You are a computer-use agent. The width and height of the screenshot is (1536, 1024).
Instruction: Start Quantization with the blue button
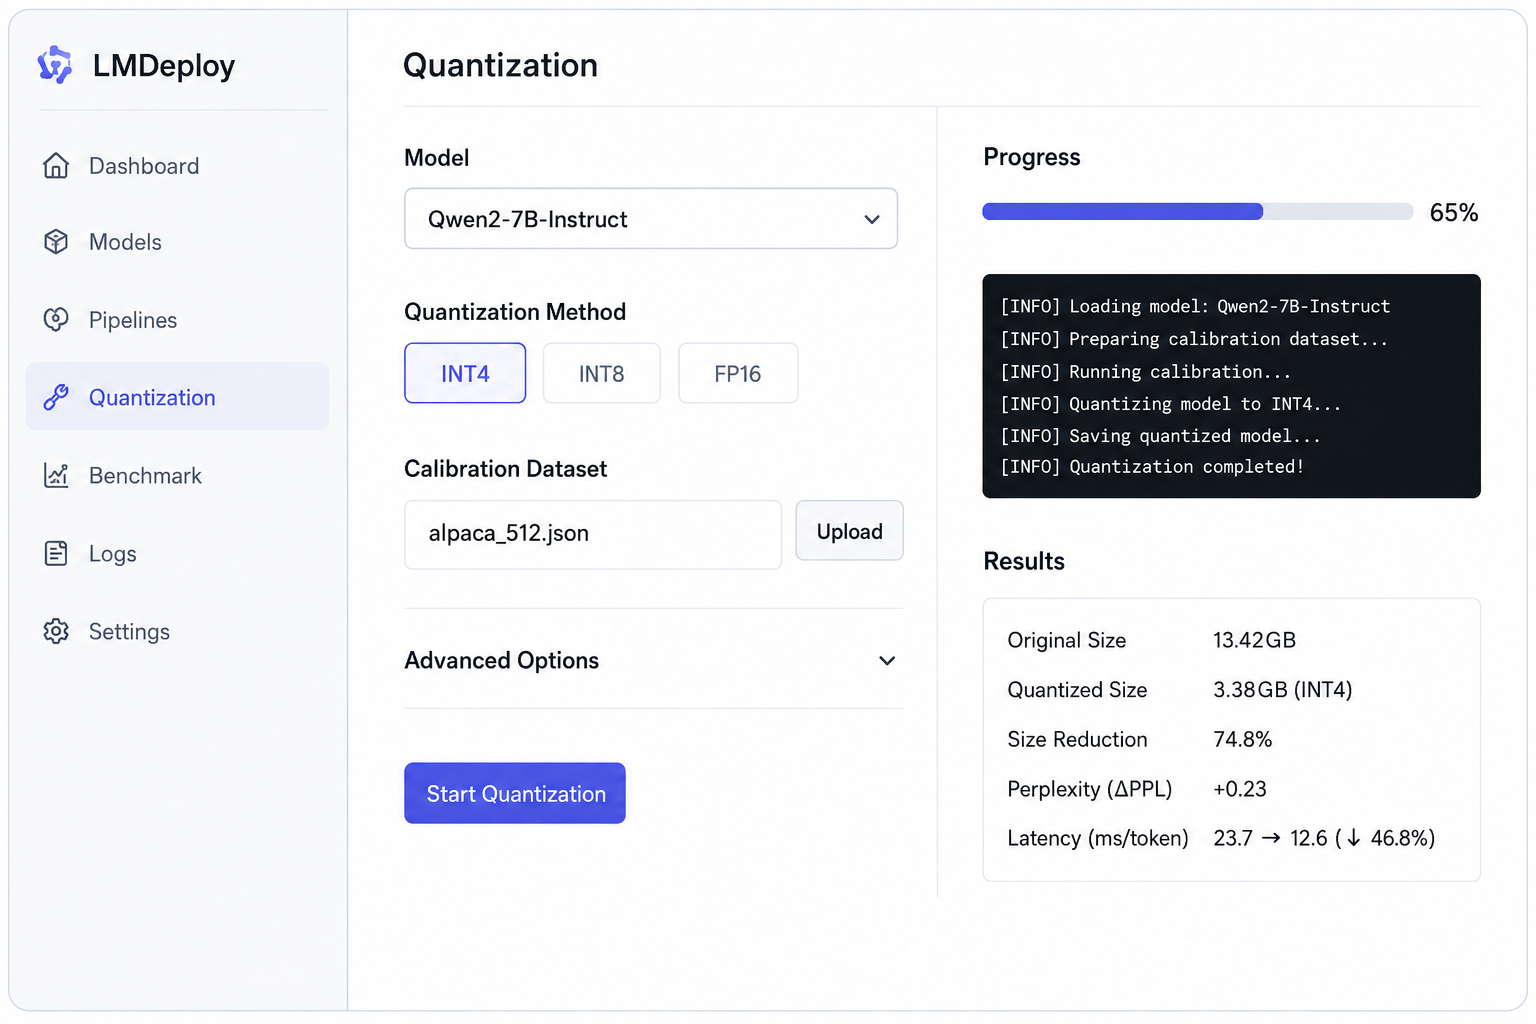pyautogui.click(x=515, y=793)
